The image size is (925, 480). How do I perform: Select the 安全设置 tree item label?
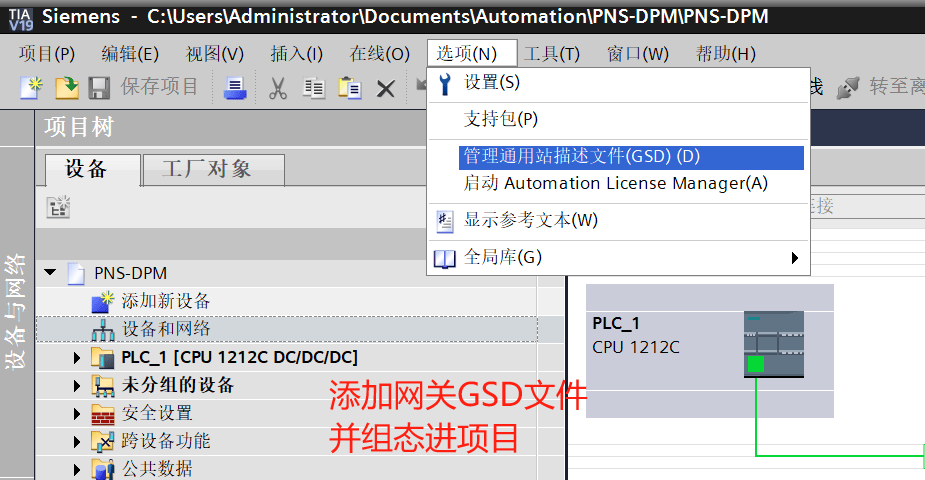[157, 413]
